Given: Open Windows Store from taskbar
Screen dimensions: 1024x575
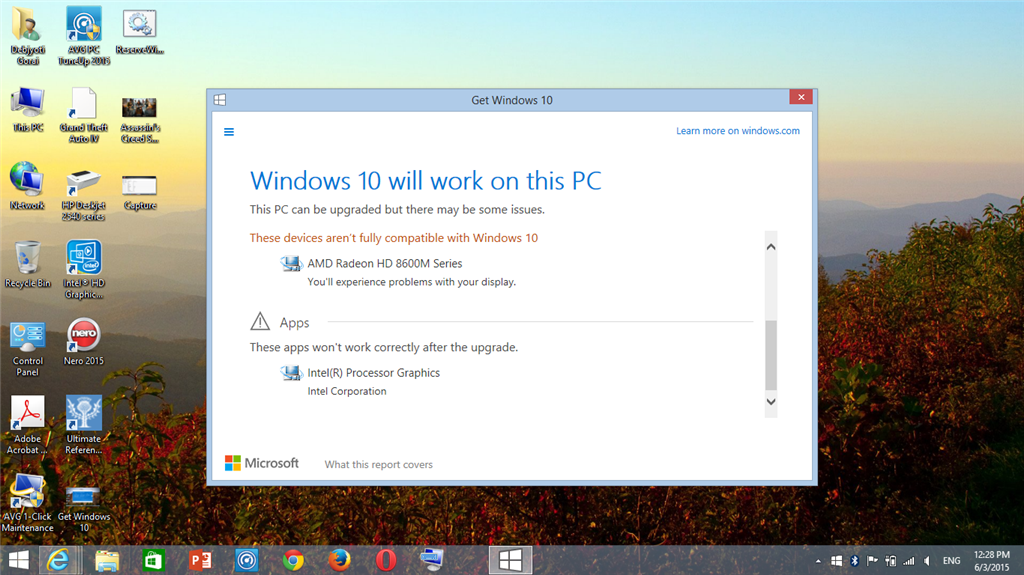Looking at the screenshot, I should point(153,560).
